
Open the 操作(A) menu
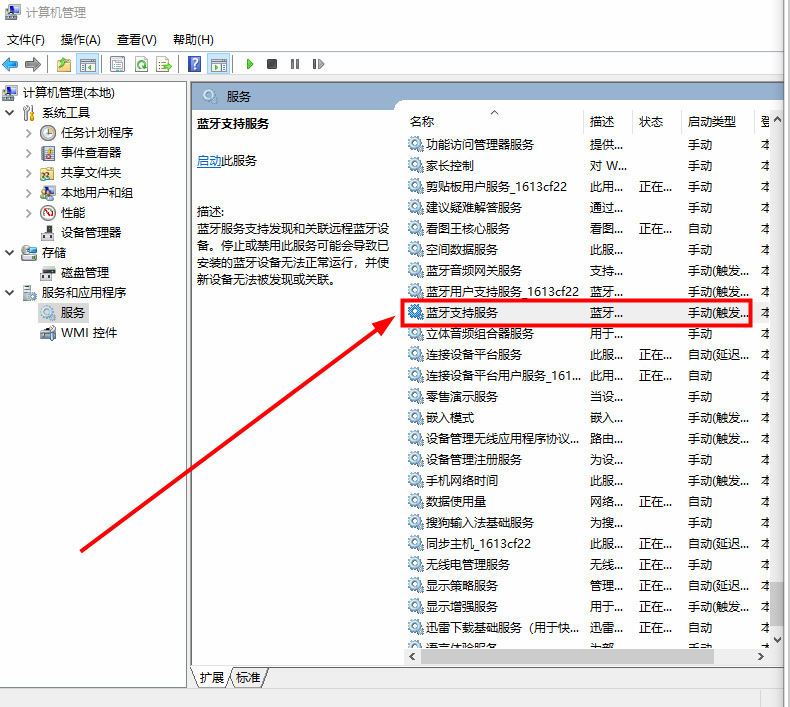80,39
